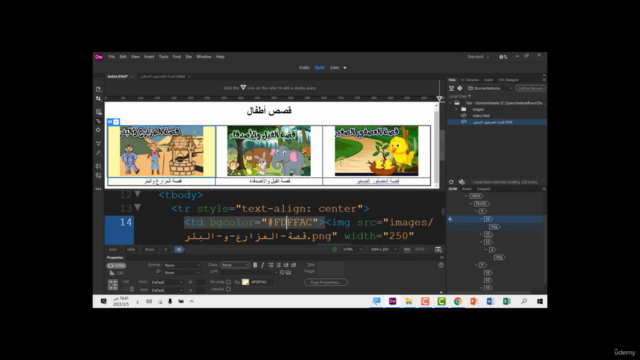Click green linting status icon
Image resolution: width=640 pixels, height=360 pixels.
tap(335, 249)
